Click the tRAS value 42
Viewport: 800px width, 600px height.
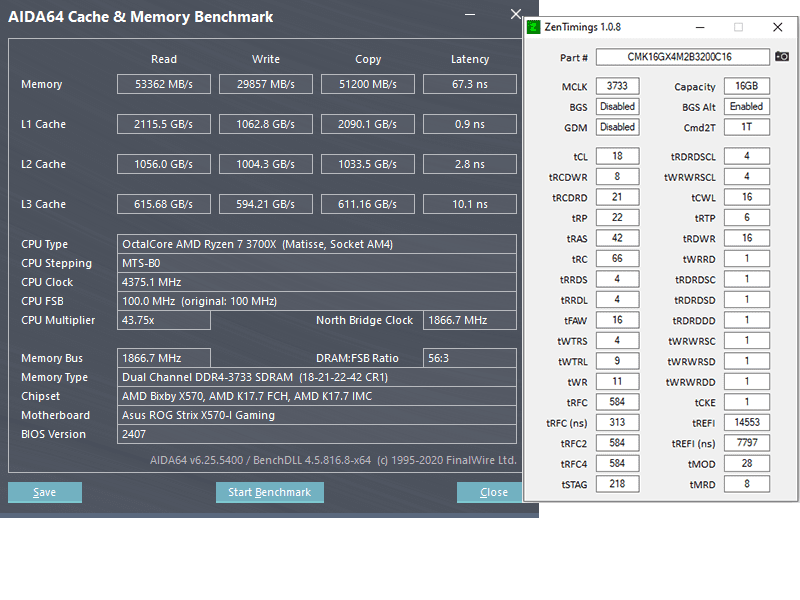[617, 238]
